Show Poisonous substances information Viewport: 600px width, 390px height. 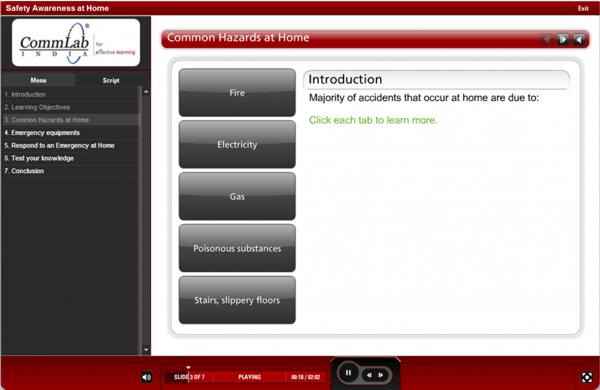(x=237, y=248)
